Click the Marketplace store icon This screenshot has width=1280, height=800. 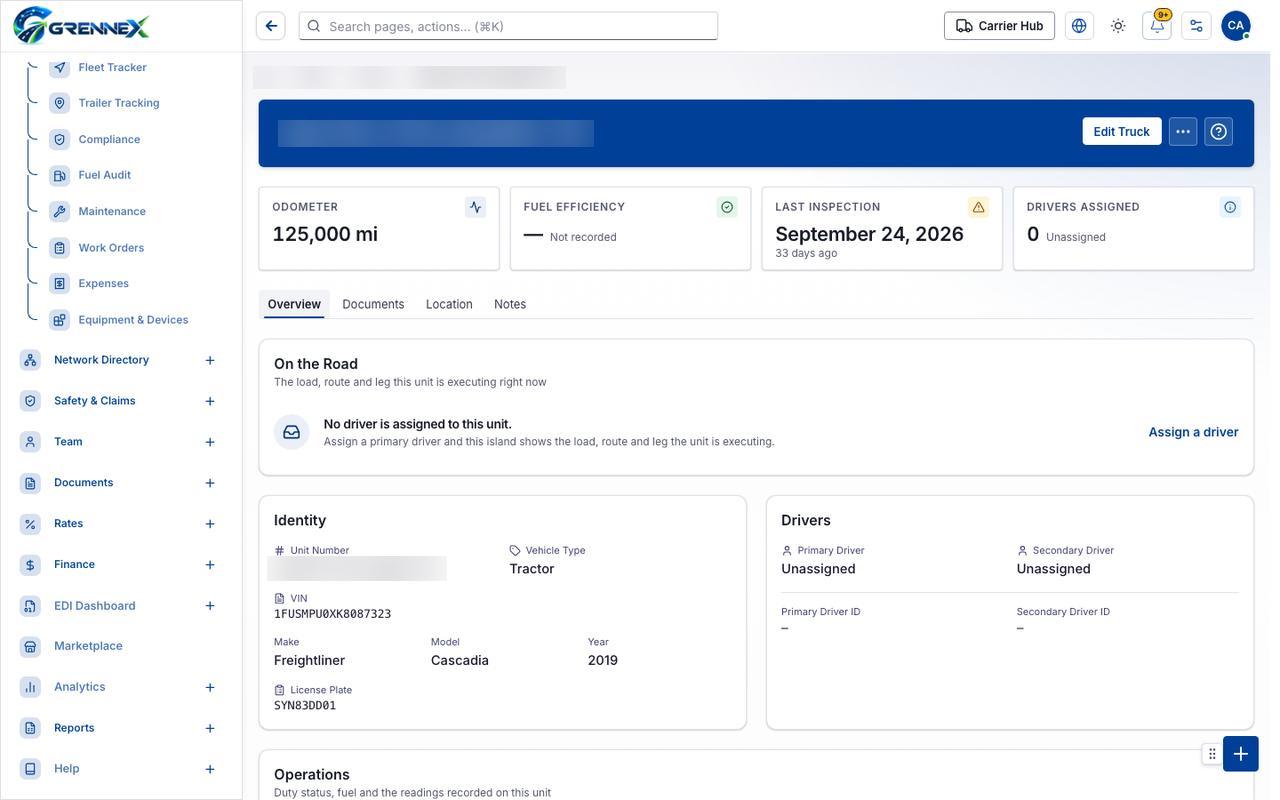pyautogui.click(x=30, y=646)
